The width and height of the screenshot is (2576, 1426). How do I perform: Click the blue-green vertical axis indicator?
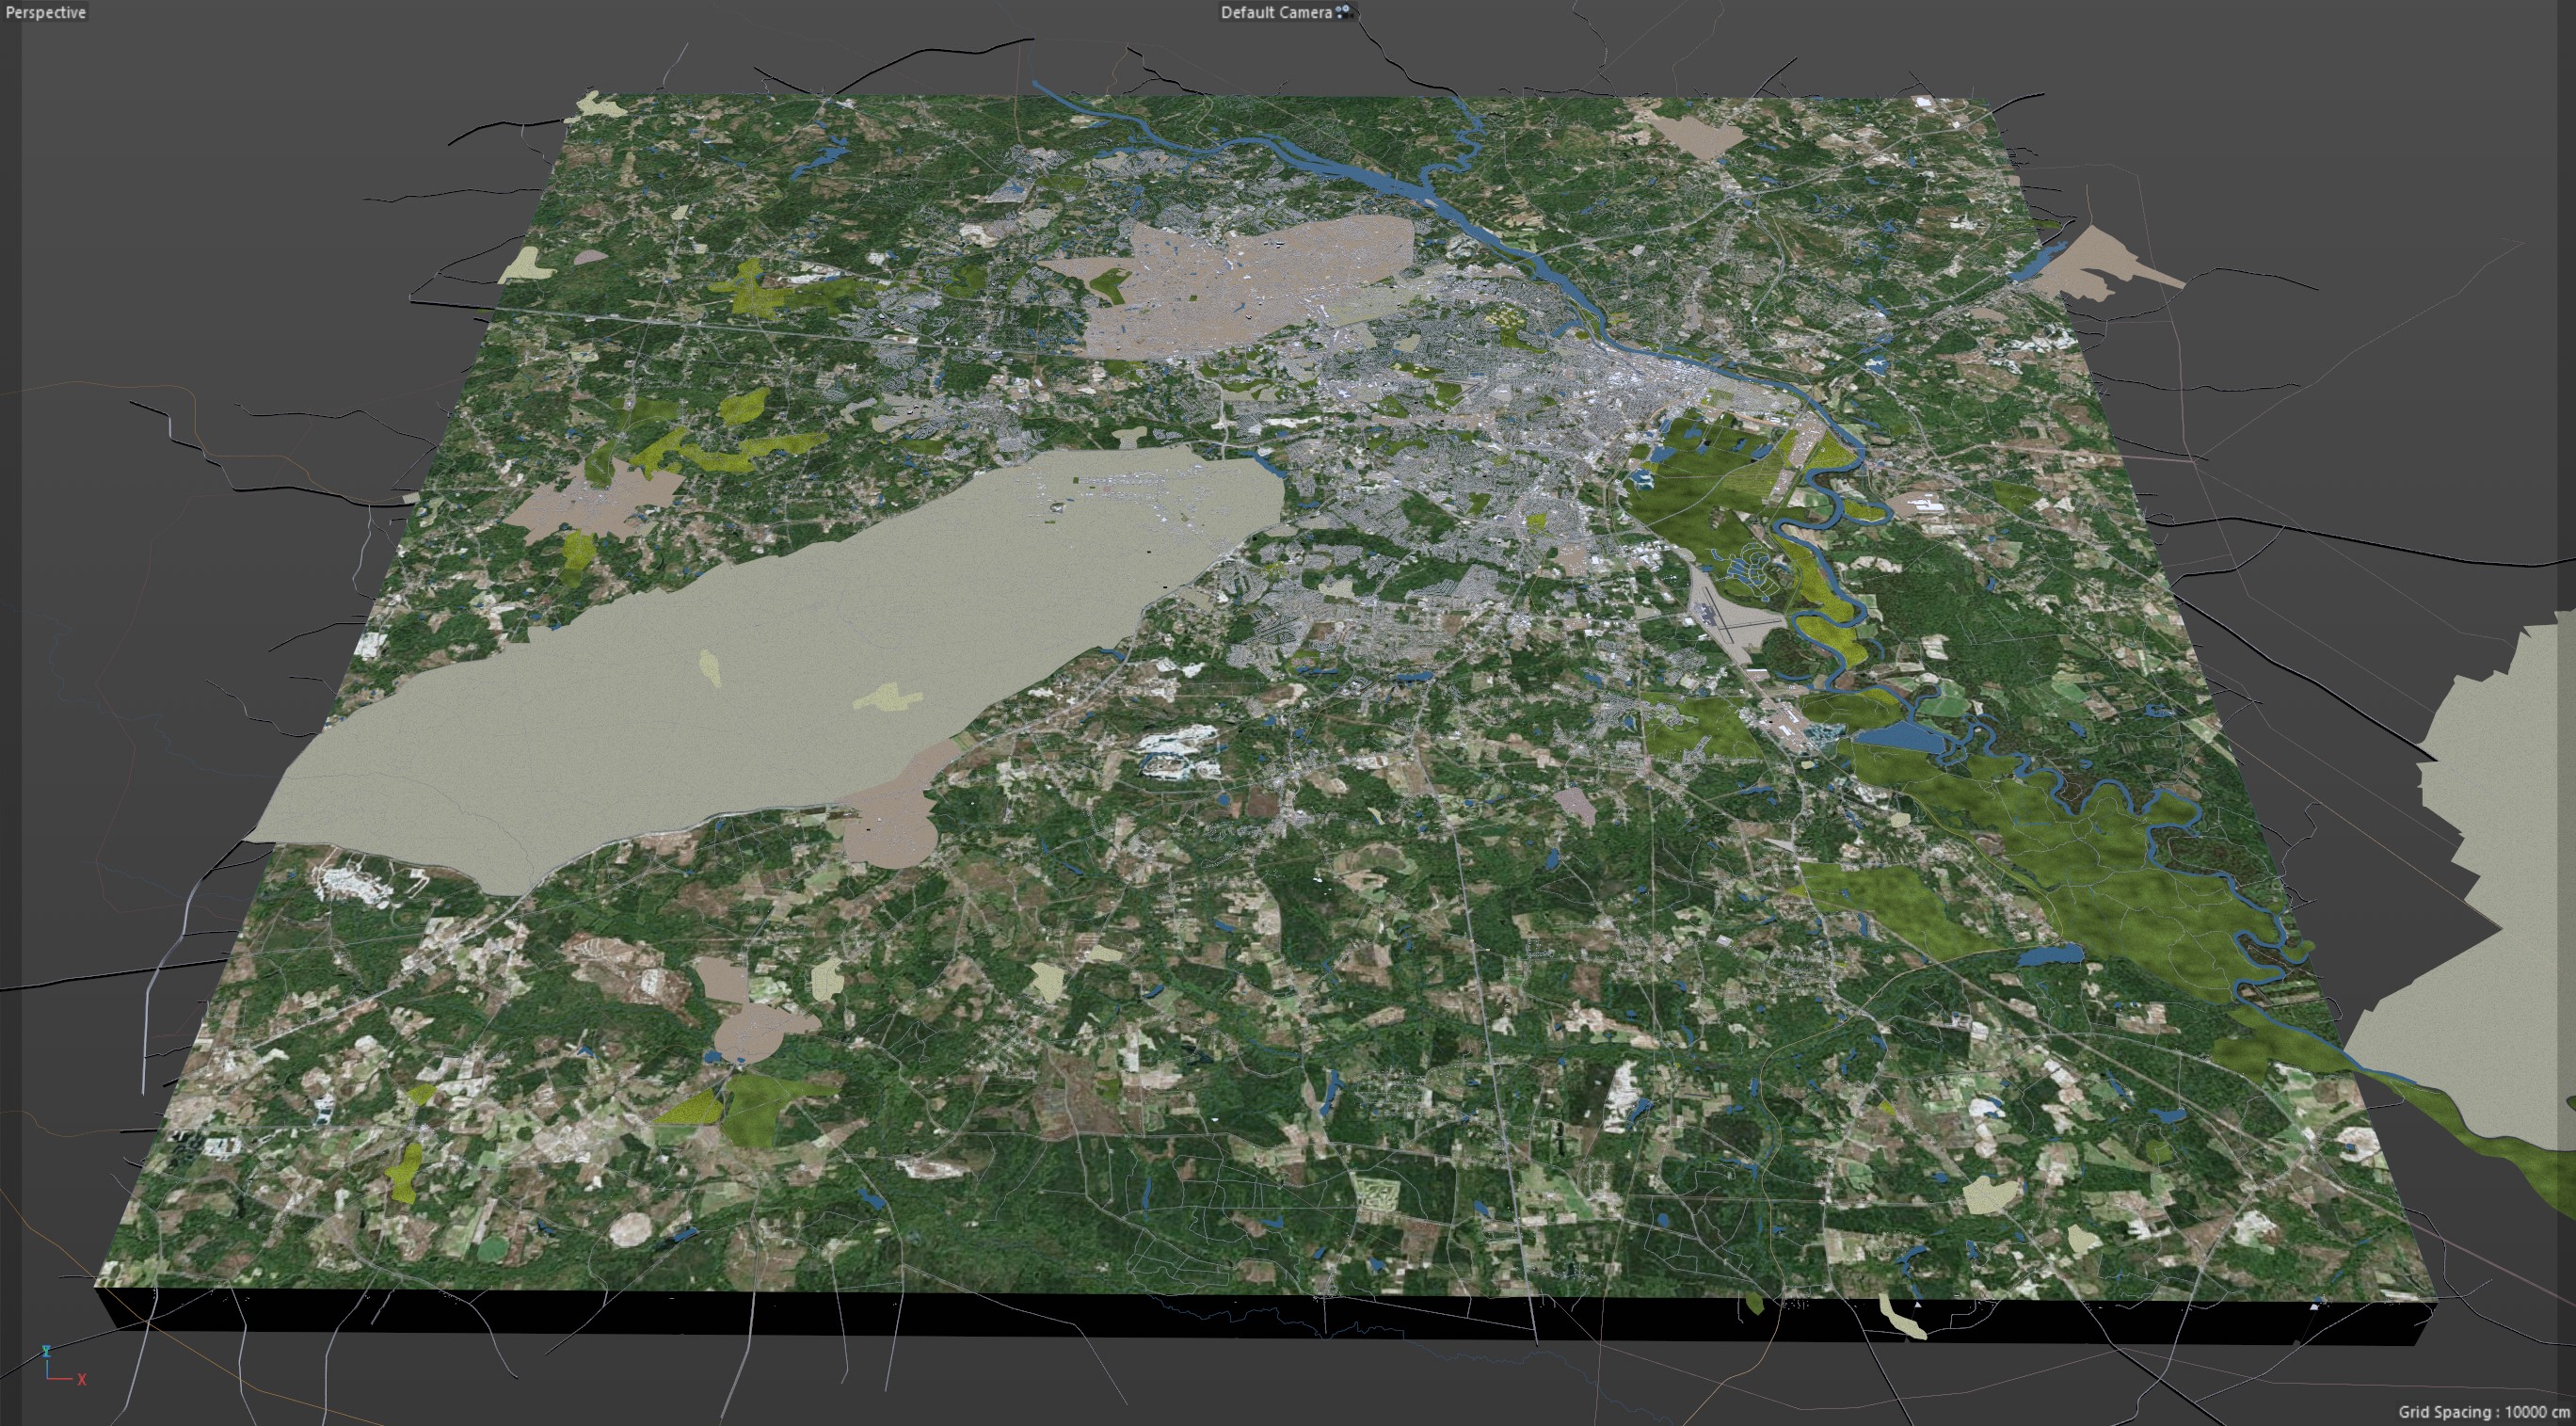pyautogui.click(x=46, y=1352)
